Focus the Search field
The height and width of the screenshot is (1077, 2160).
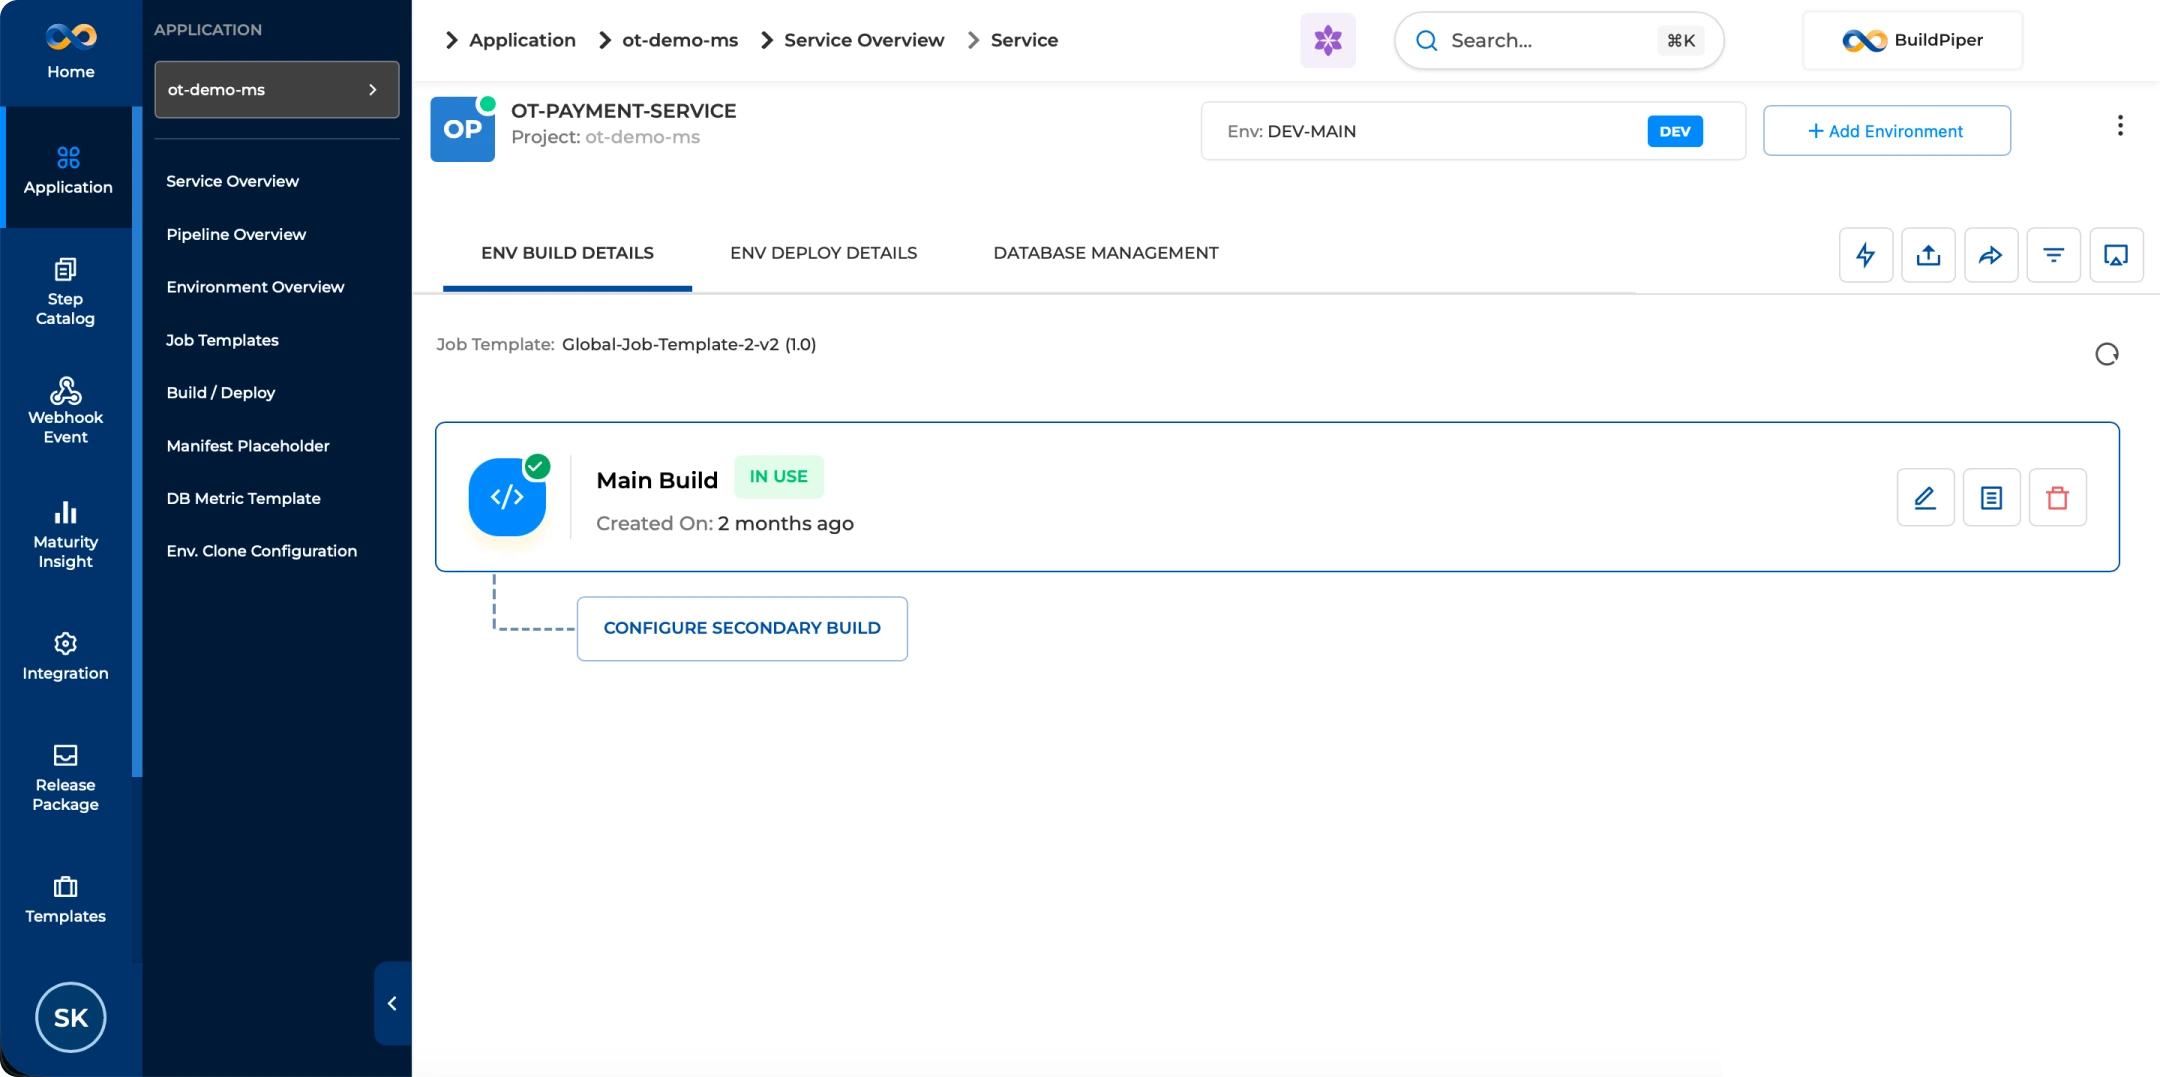pos(1559,40)
